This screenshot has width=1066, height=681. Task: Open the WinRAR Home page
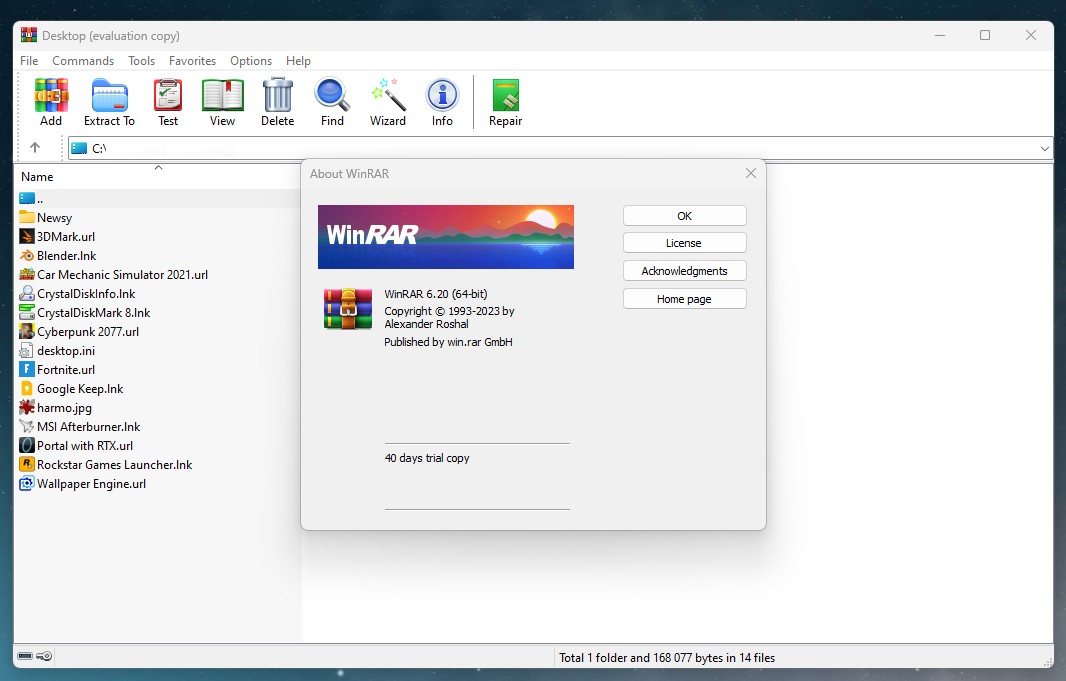click(x=684, y=298)
